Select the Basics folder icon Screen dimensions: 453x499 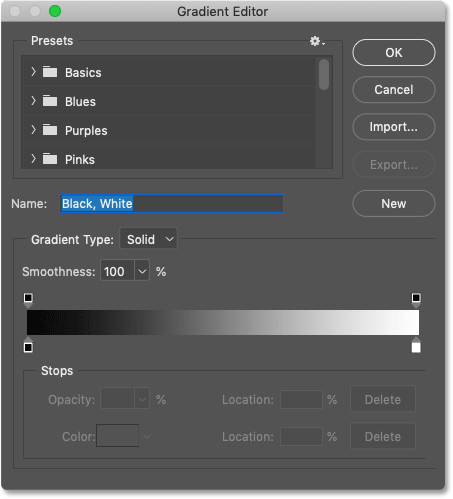tap(50, 72)
